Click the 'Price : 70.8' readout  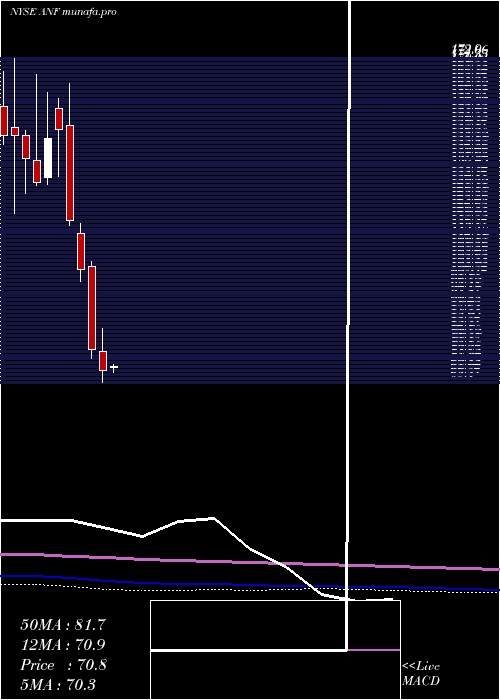63,665
